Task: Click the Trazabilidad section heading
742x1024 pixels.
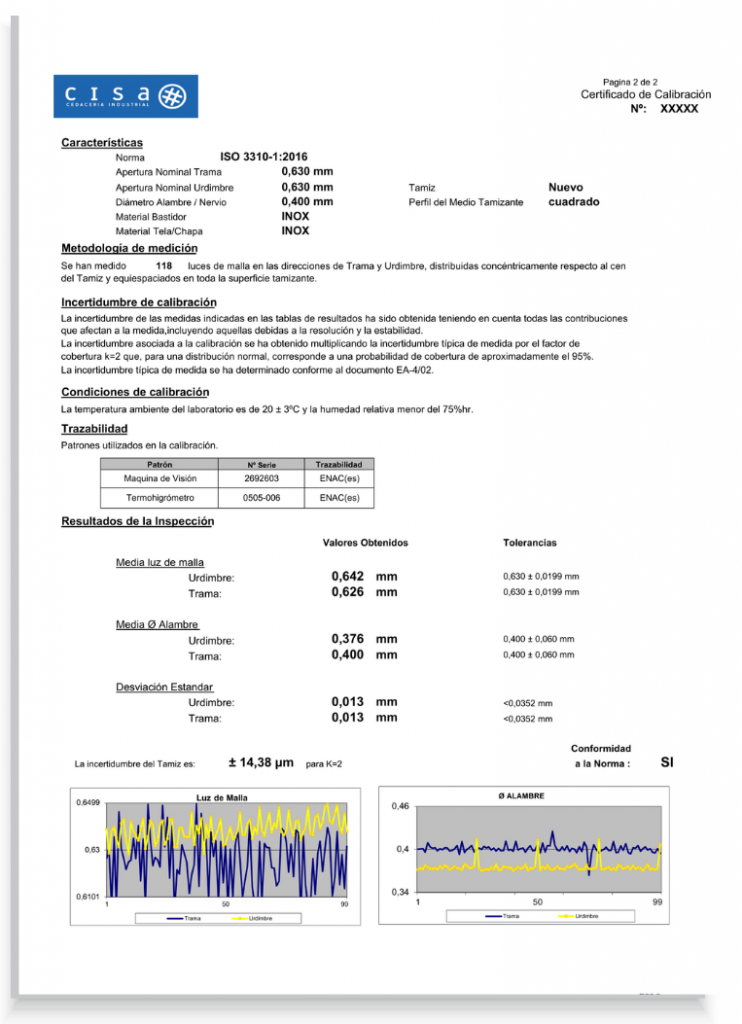Action: pos(94,429)
